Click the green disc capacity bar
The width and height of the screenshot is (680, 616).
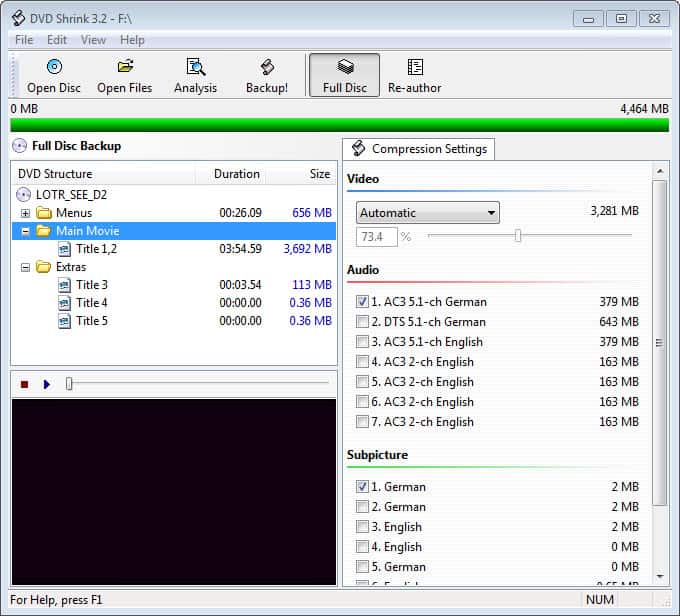tap(340, 125)
